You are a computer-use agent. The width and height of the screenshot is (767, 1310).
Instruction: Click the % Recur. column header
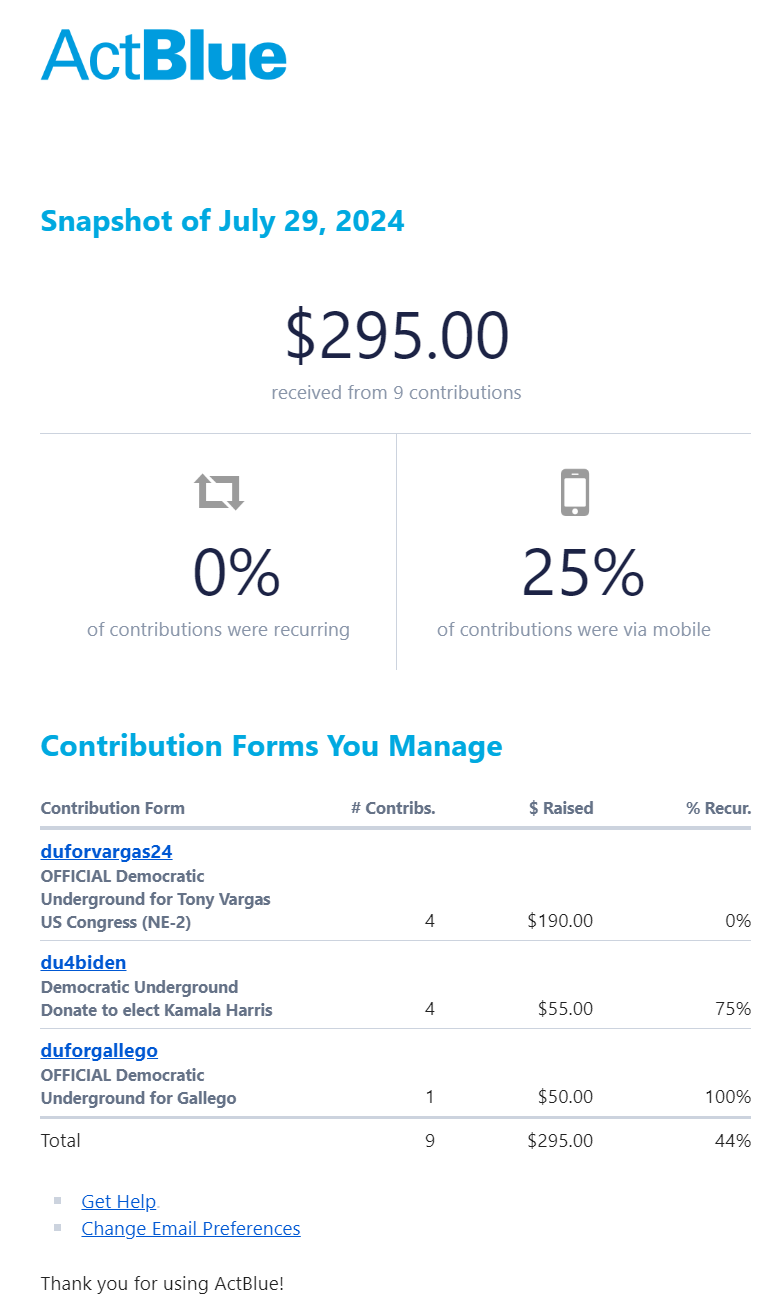click(x=718, y=808)
